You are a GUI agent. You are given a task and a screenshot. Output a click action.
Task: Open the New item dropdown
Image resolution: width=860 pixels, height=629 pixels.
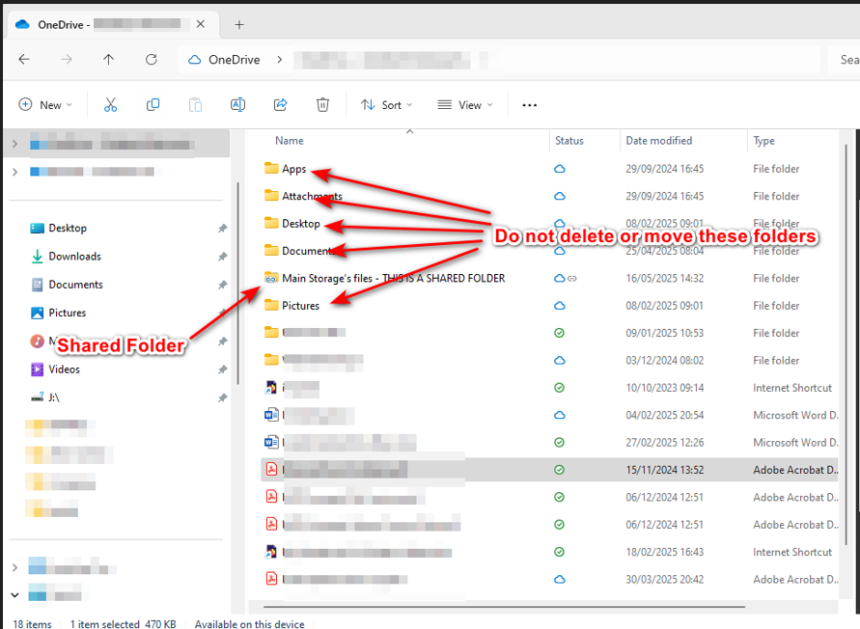[47, 105]
